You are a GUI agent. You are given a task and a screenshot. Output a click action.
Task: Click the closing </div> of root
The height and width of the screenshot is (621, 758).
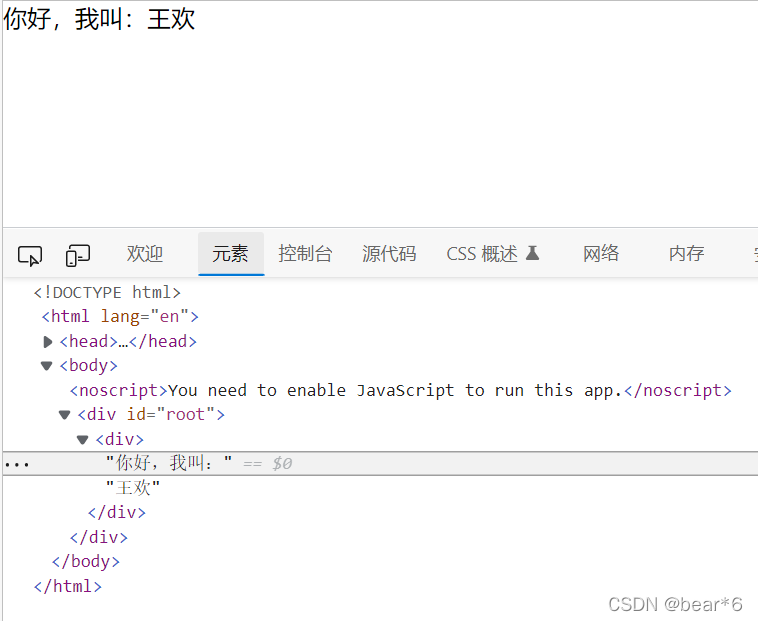tap(99, 537)
